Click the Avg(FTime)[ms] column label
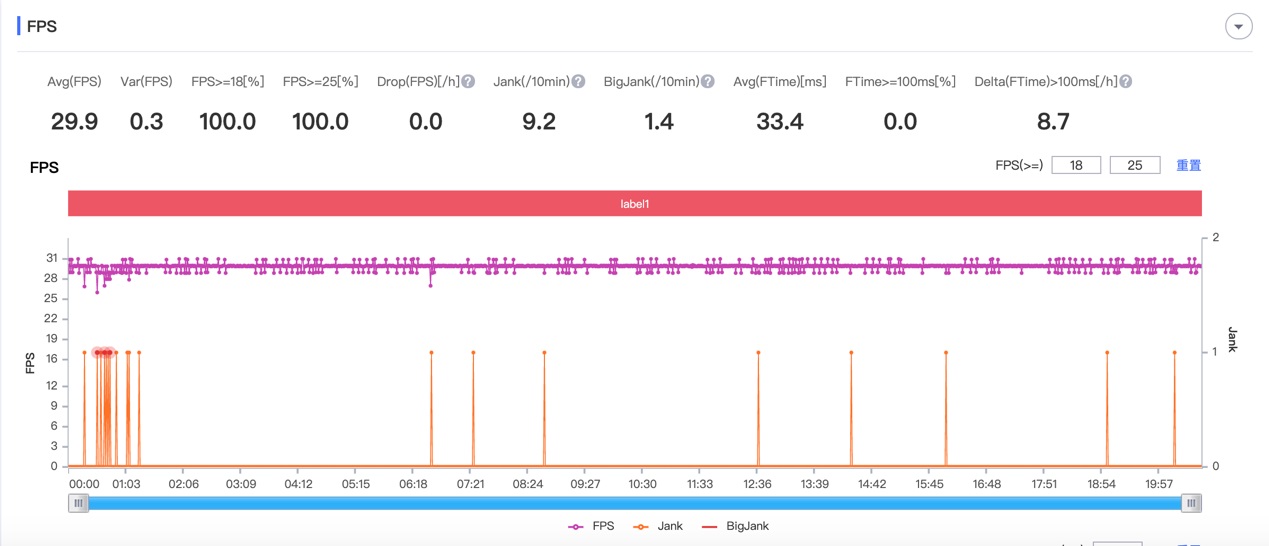This screenshot has height=546, width=1269. tap(780, 82)
